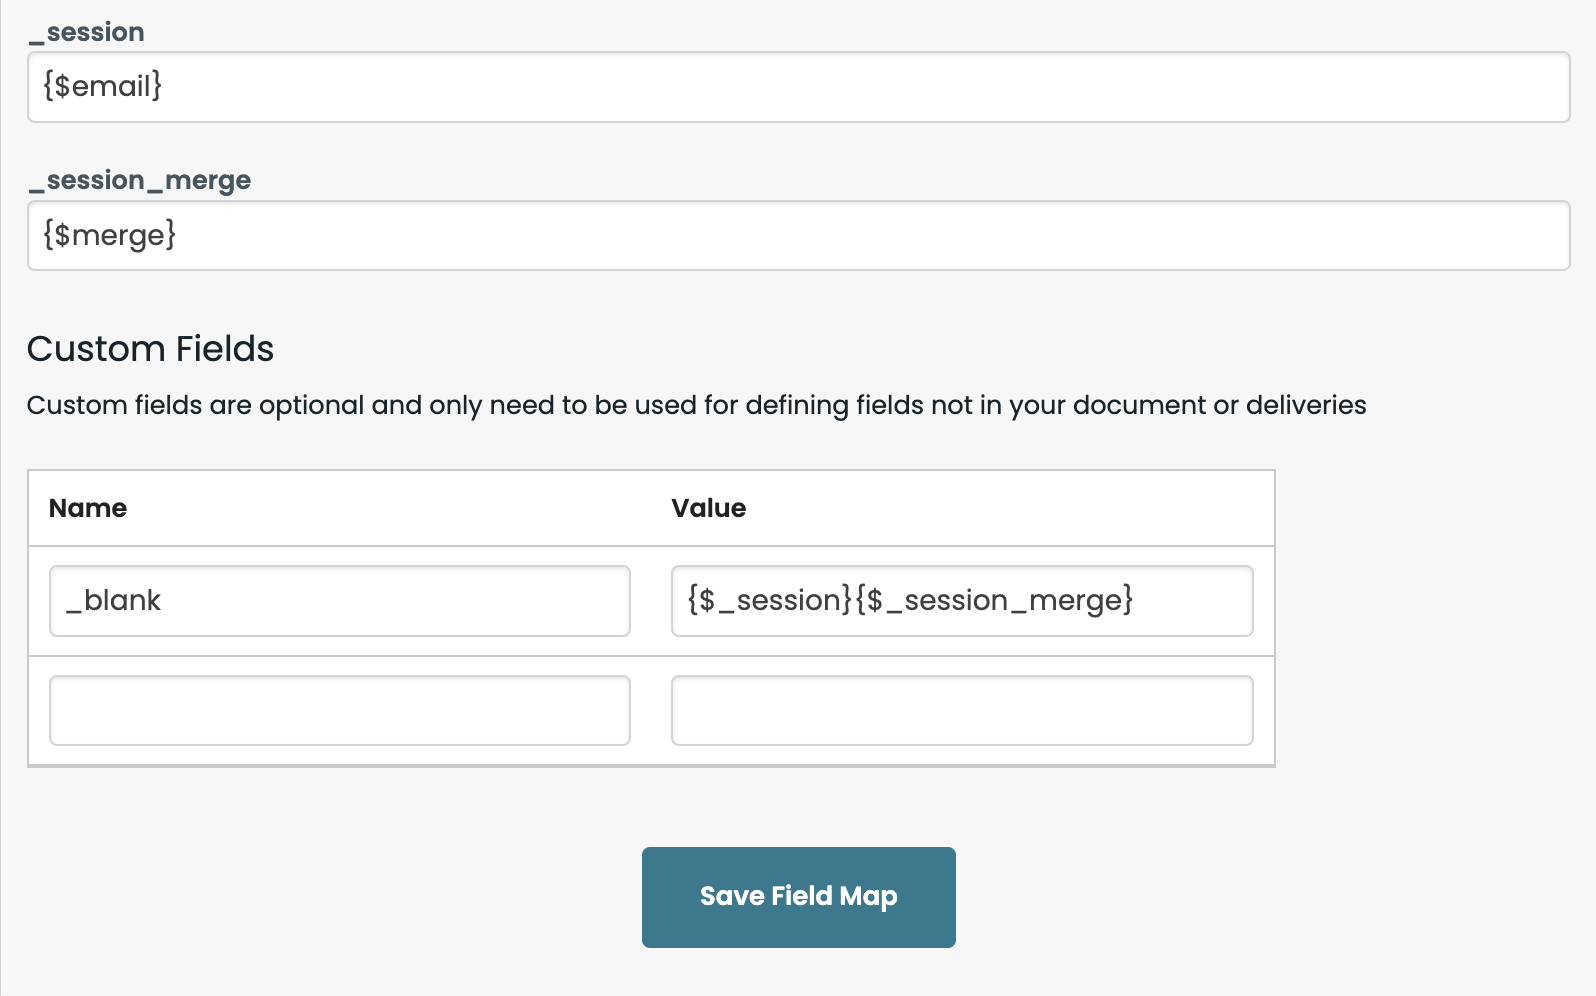Screen dimensions: 1596x996
Task: Click the custom fields optional description text
Action: coord(696,405)
